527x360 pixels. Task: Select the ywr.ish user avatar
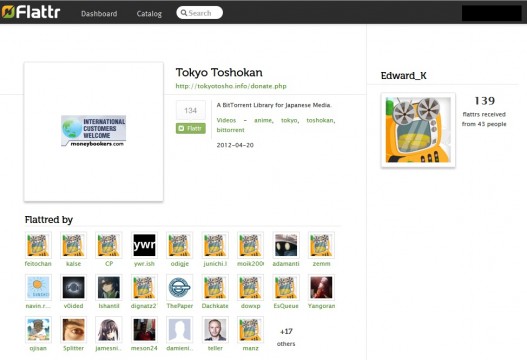coord(144,245)
